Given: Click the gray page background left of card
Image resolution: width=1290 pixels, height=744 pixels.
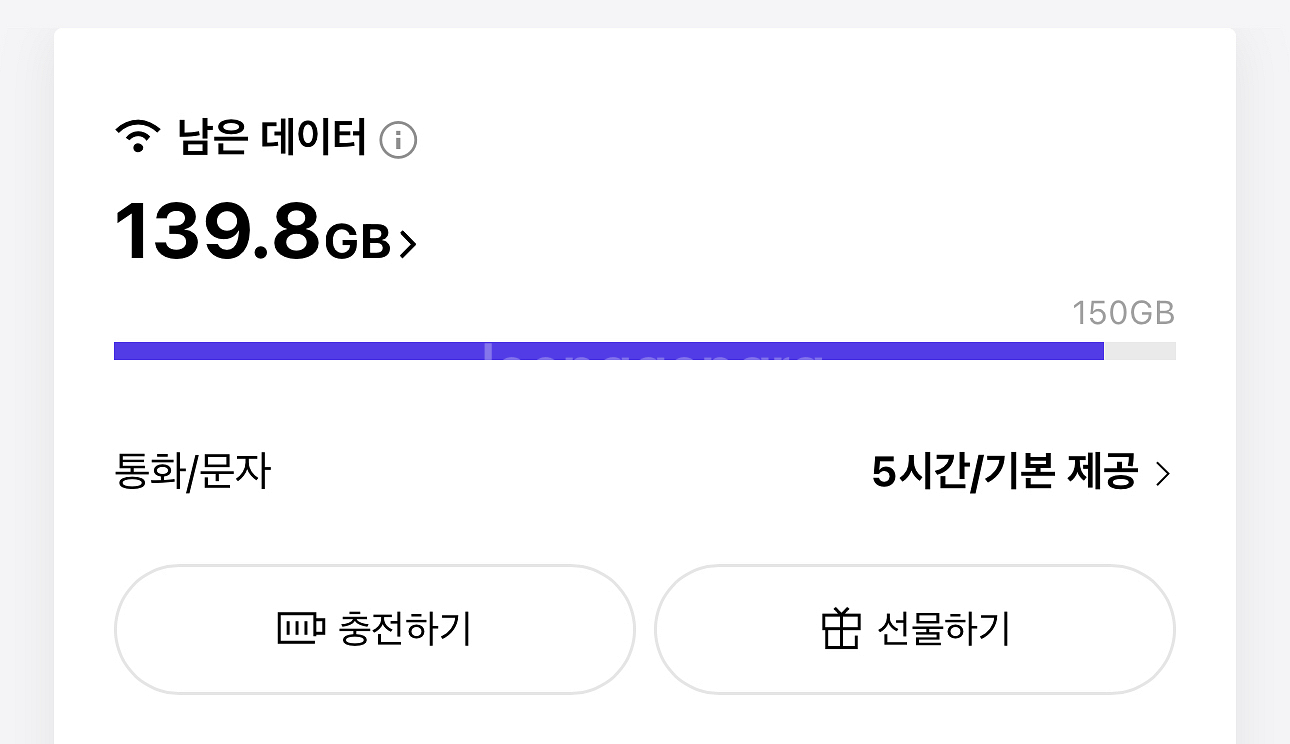Looking at the screenshot, I should 26,400.
